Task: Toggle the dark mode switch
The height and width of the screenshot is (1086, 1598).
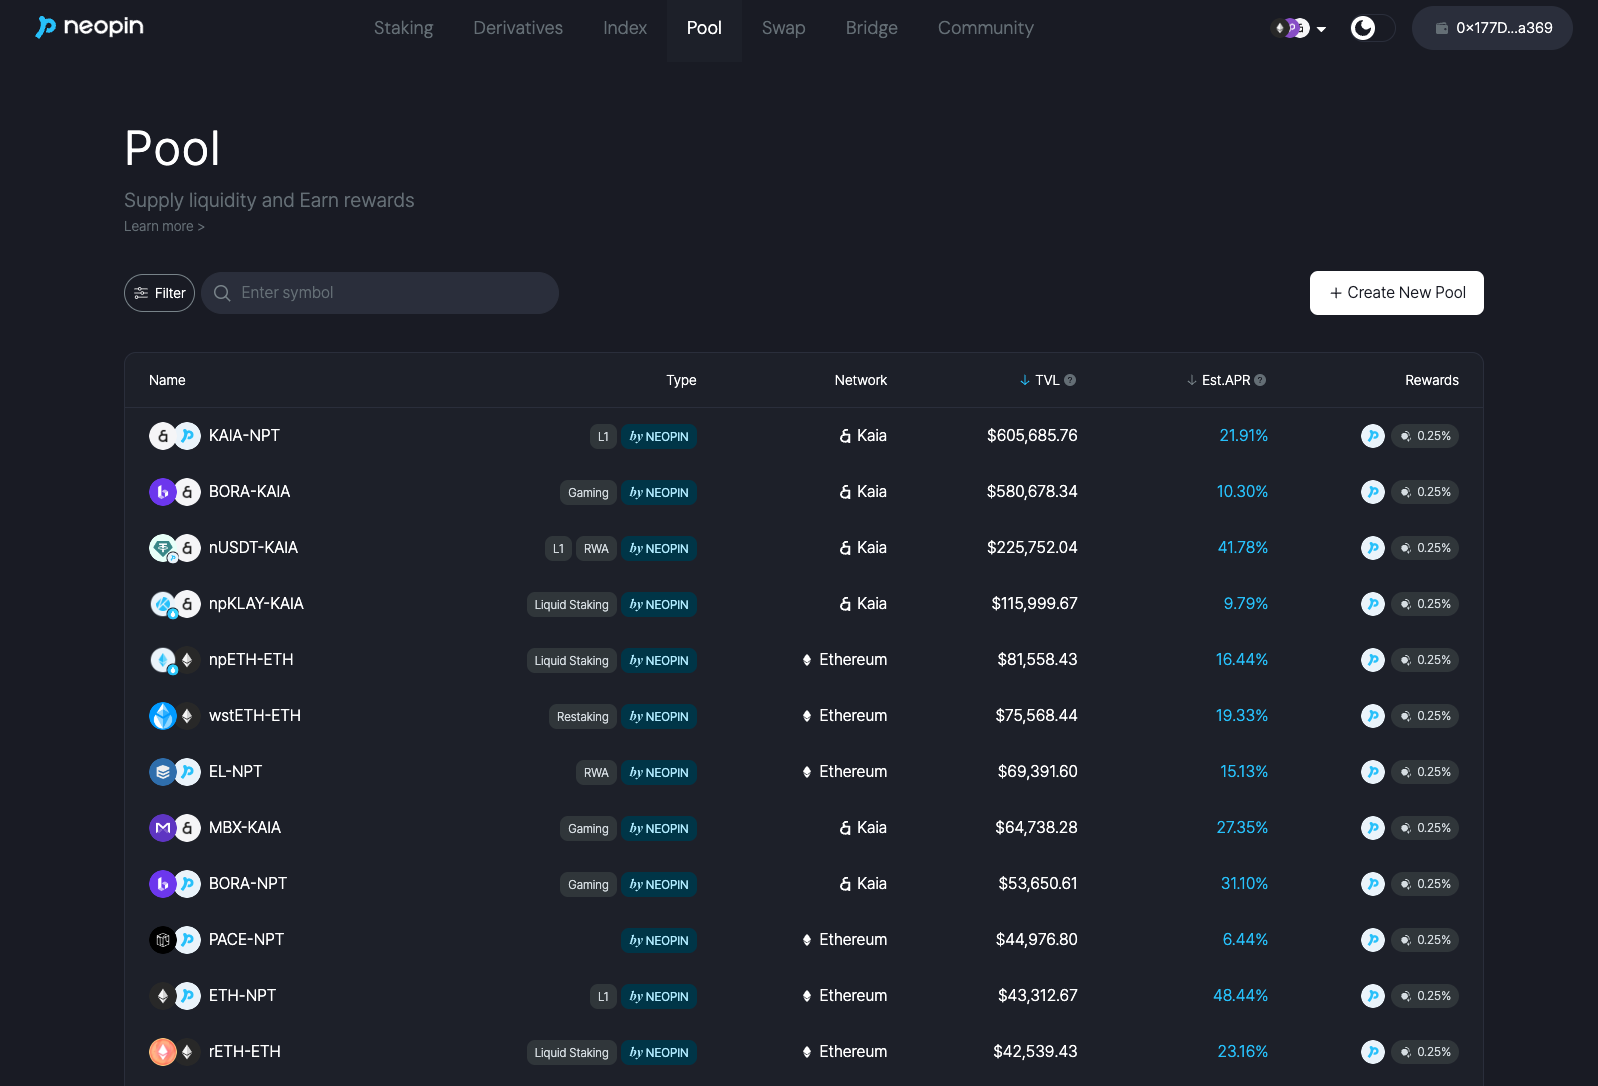Action: coord(1371,28)
